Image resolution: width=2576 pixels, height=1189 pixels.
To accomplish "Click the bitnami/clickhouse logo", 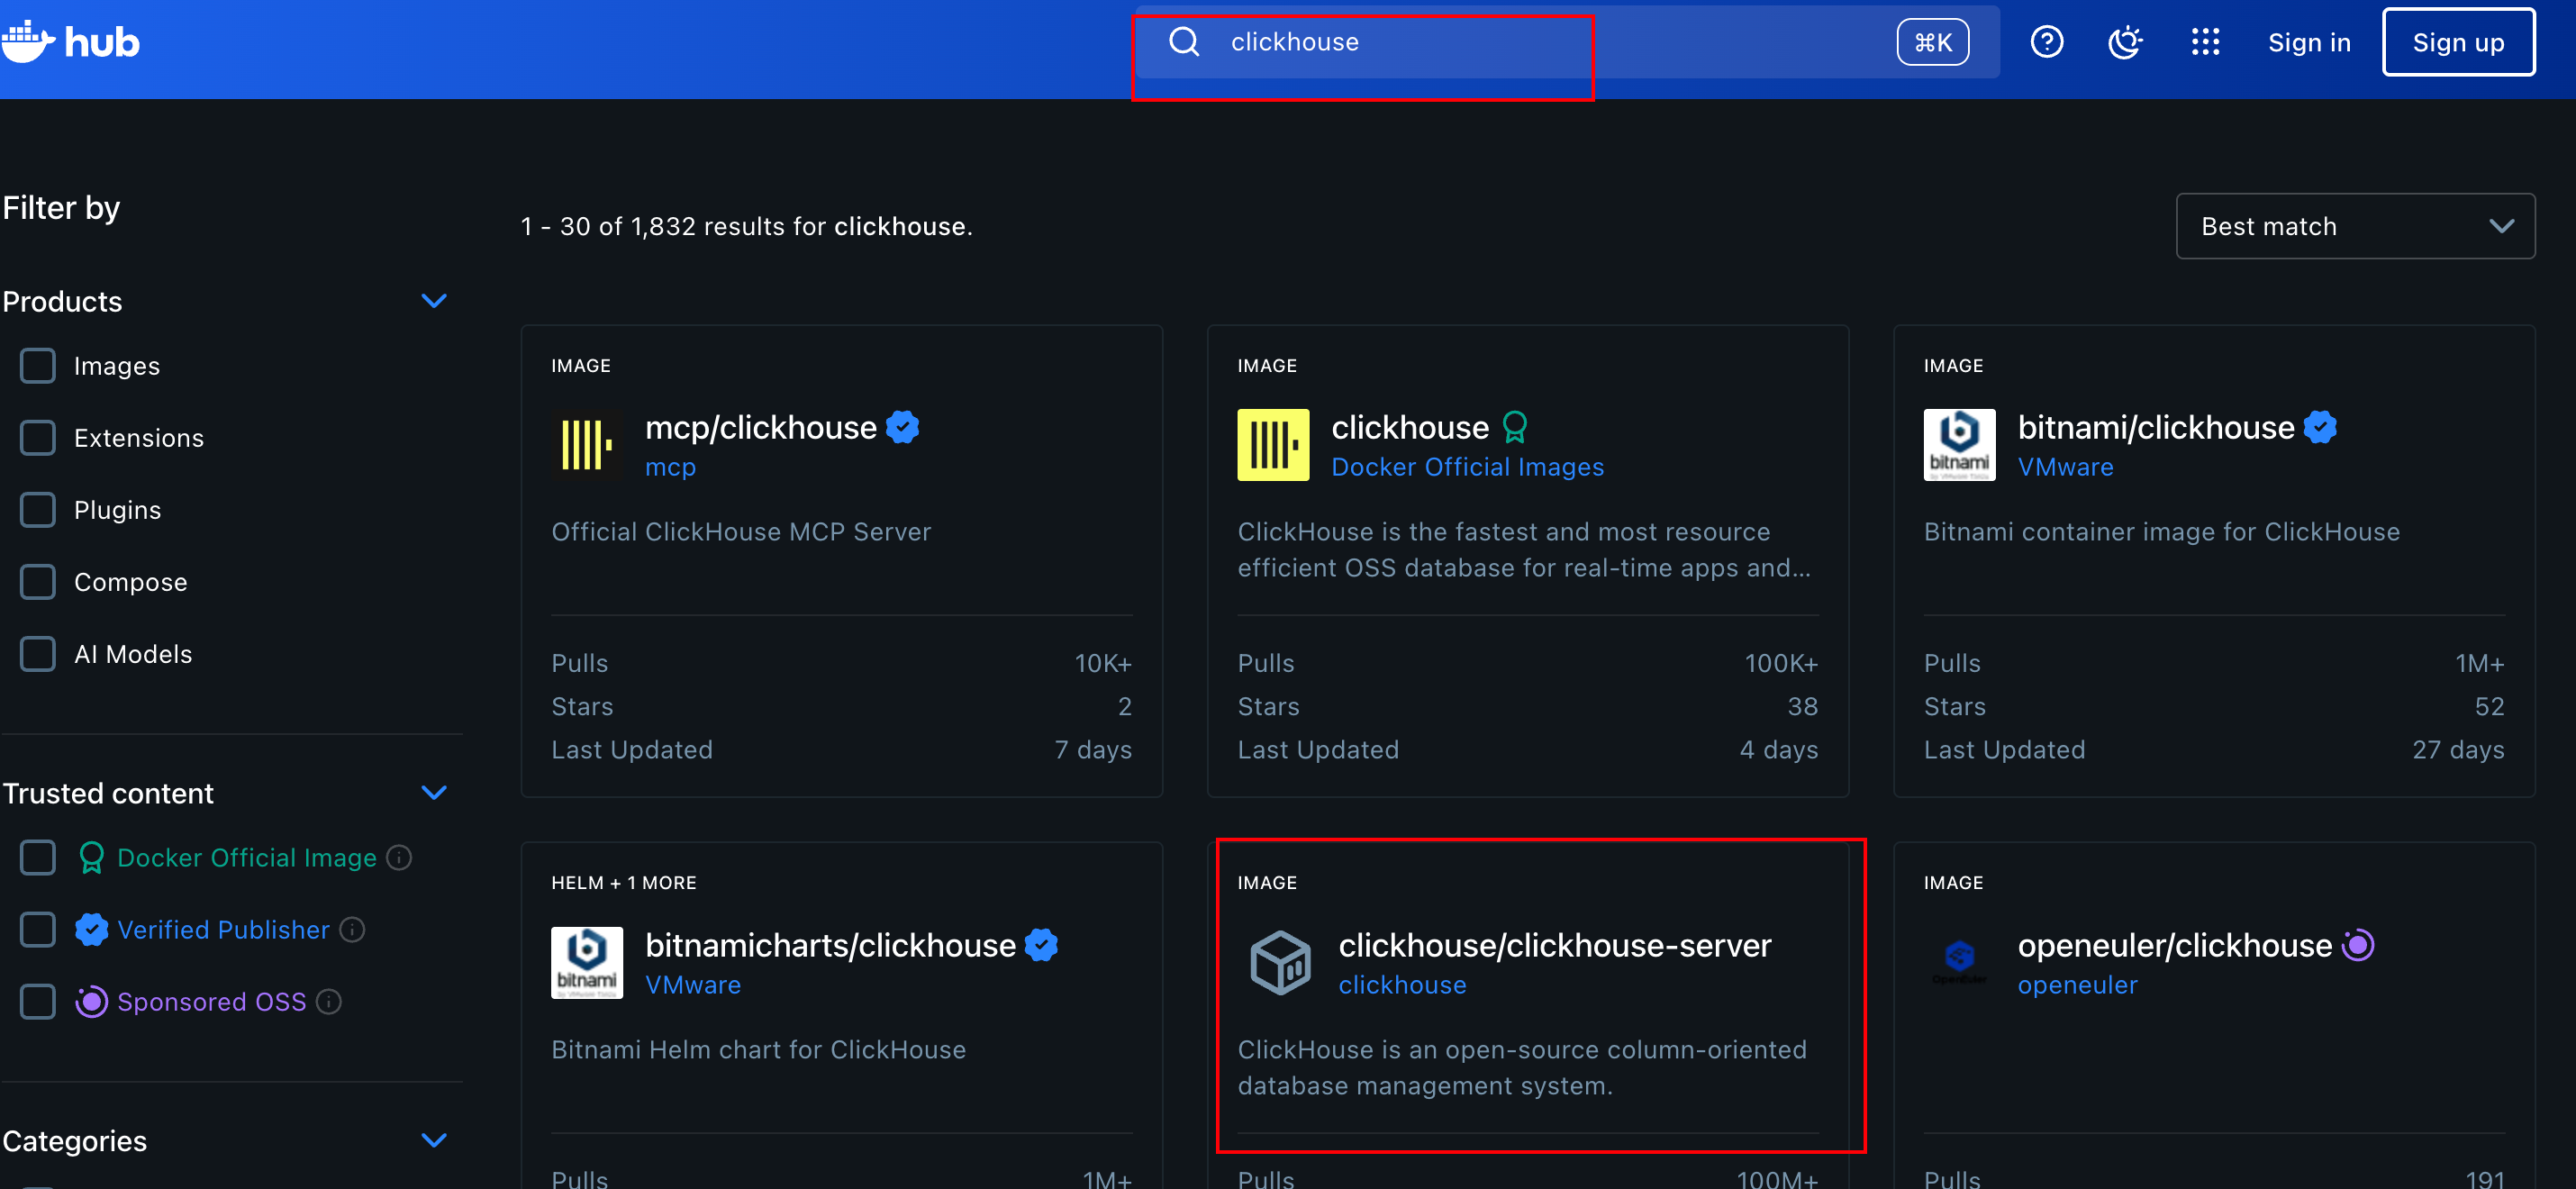I will [1959, 445].
